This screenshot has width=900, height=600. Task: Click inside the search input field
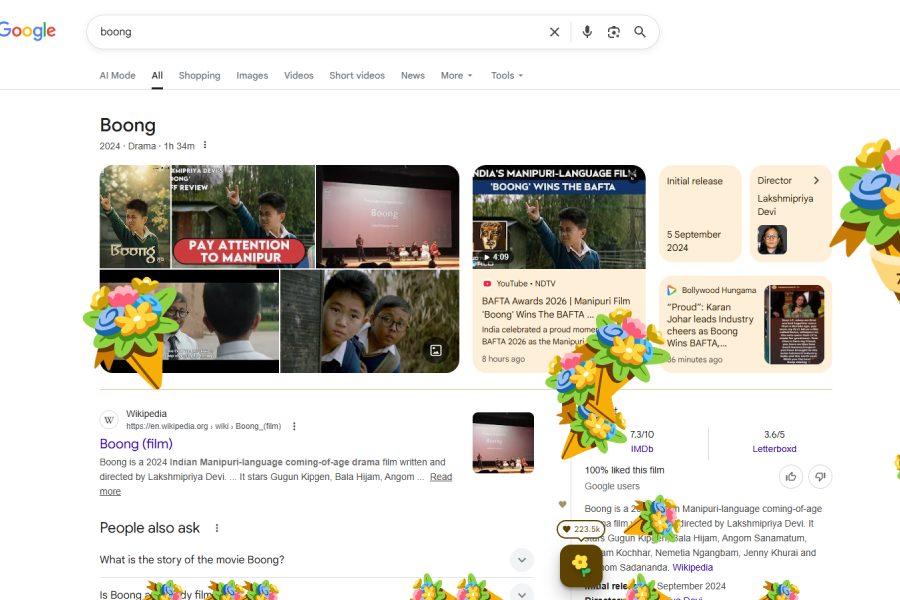pyautogui.click(x=320, y=32)
